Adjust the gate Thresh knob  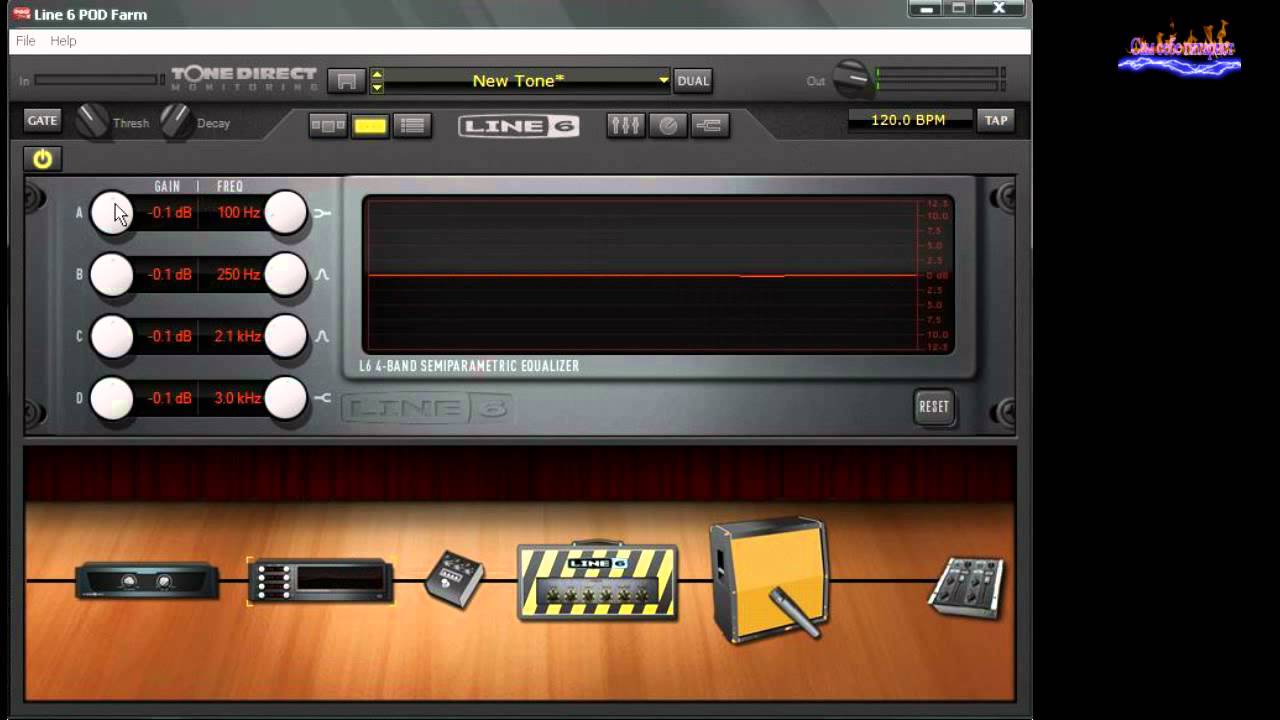point(92,121)
